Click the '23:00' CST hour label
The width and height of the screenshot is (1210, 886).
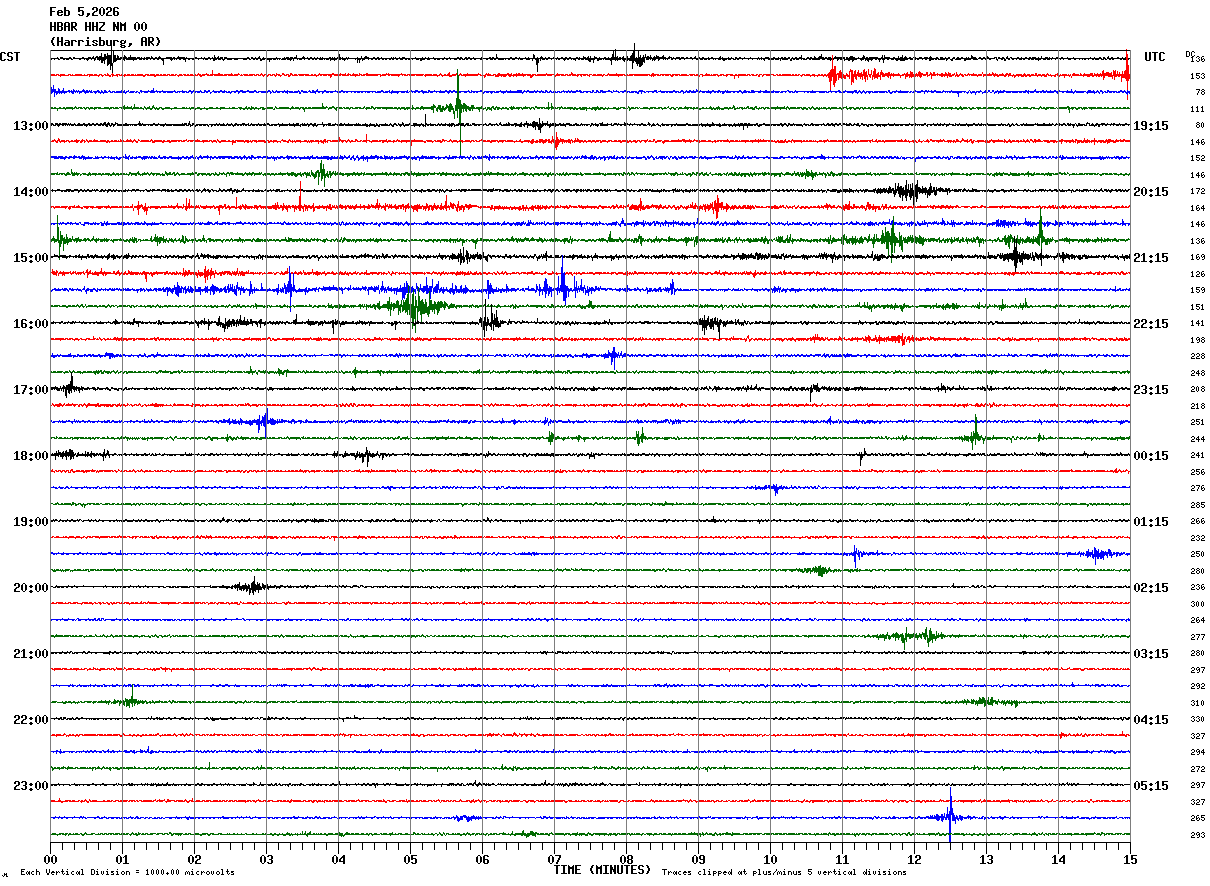tap(30, 786)
